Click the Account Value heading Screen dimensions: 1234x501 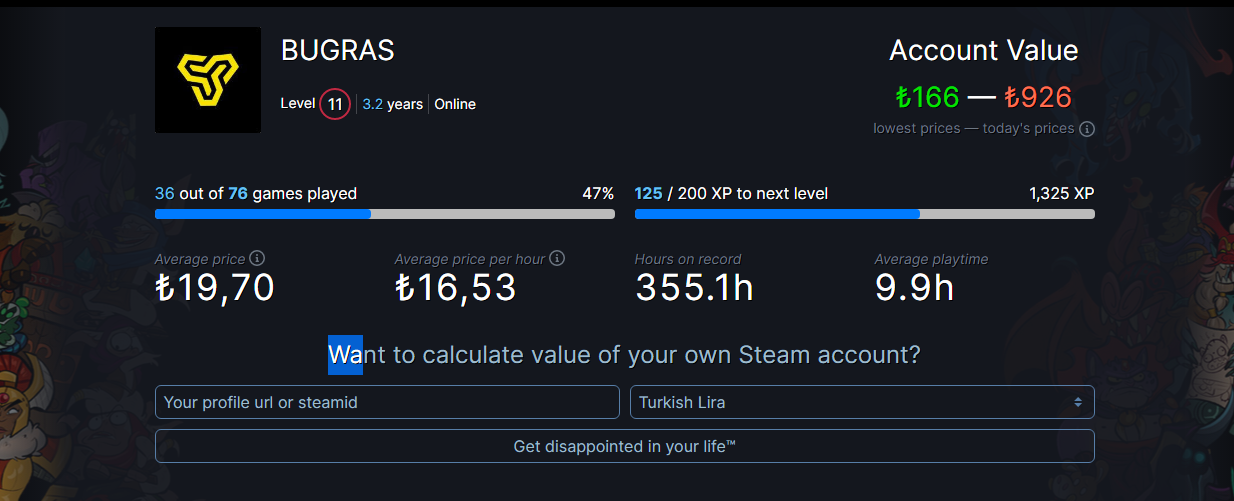click(983, 50)
